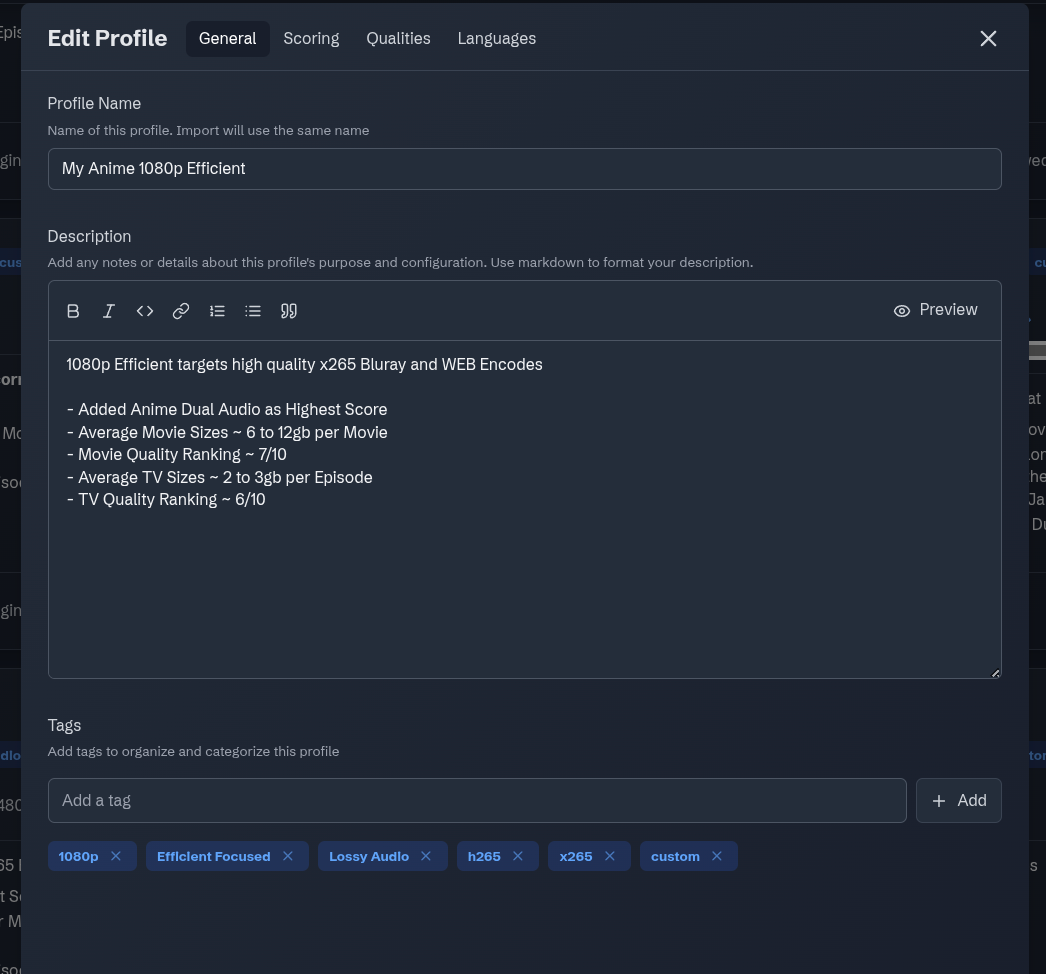
Task: Insert a link in the description
Action: [x=181, y=311]
